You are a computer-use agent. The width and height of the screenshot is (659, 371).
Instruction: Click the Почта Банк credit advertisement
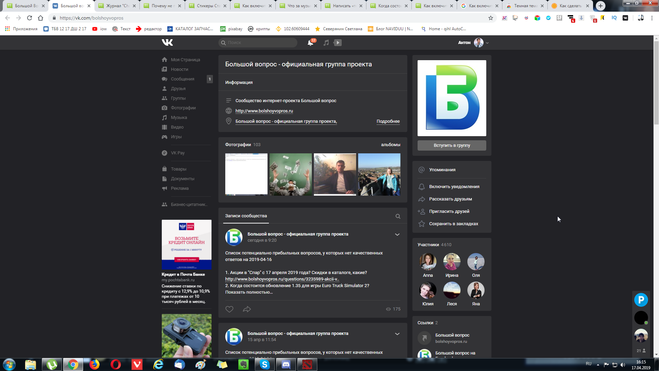point(187,245)
